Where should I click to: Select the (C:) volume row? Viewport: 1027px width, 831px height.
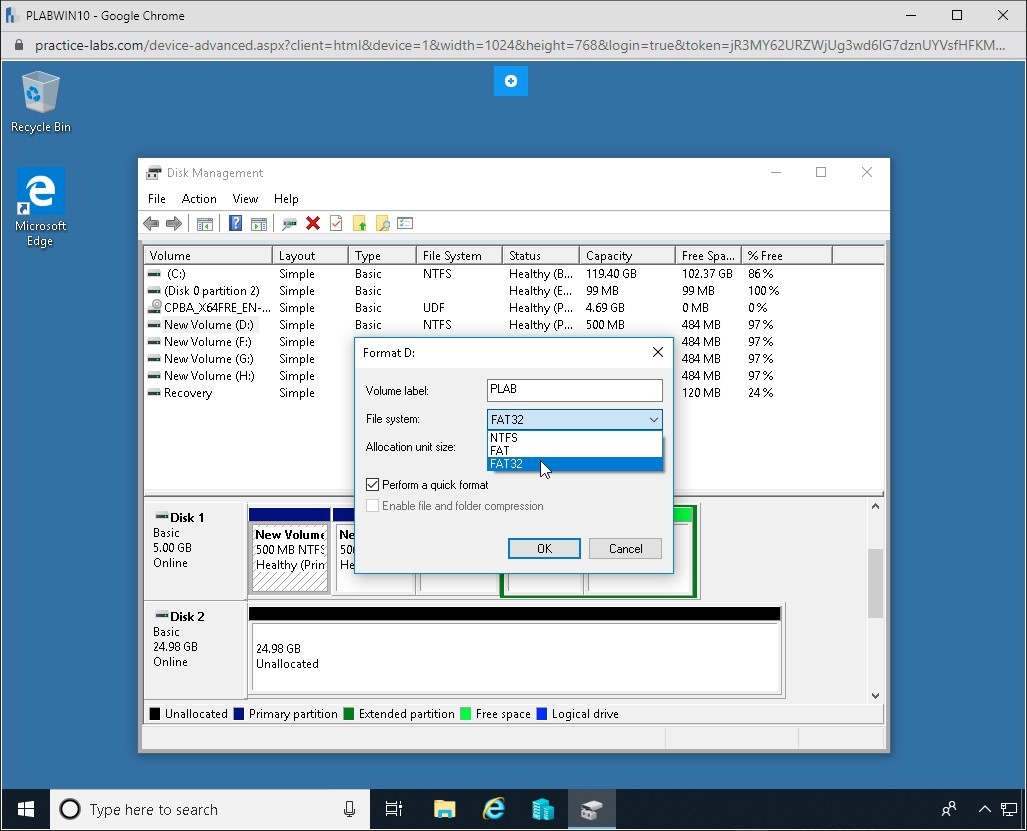pos(514,274)
